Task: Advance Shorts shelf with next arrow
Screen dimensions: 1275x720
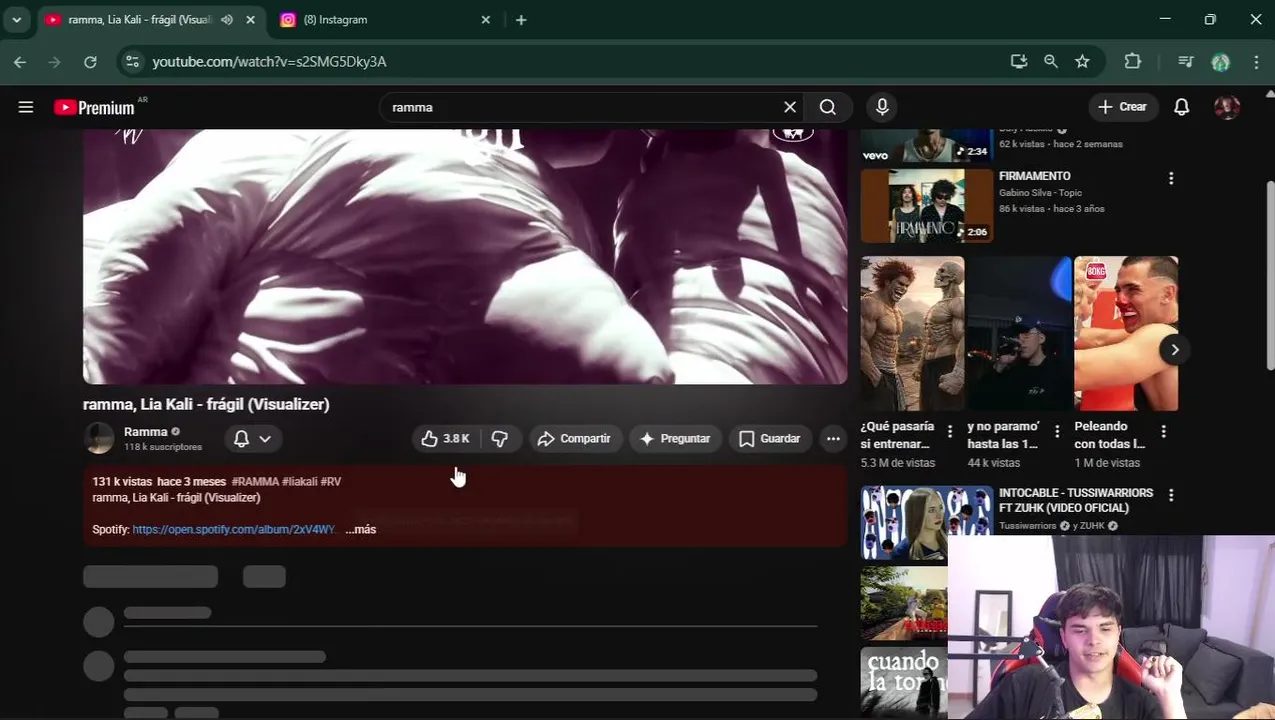Action: pyautogui.click(x=1175, y=349)
